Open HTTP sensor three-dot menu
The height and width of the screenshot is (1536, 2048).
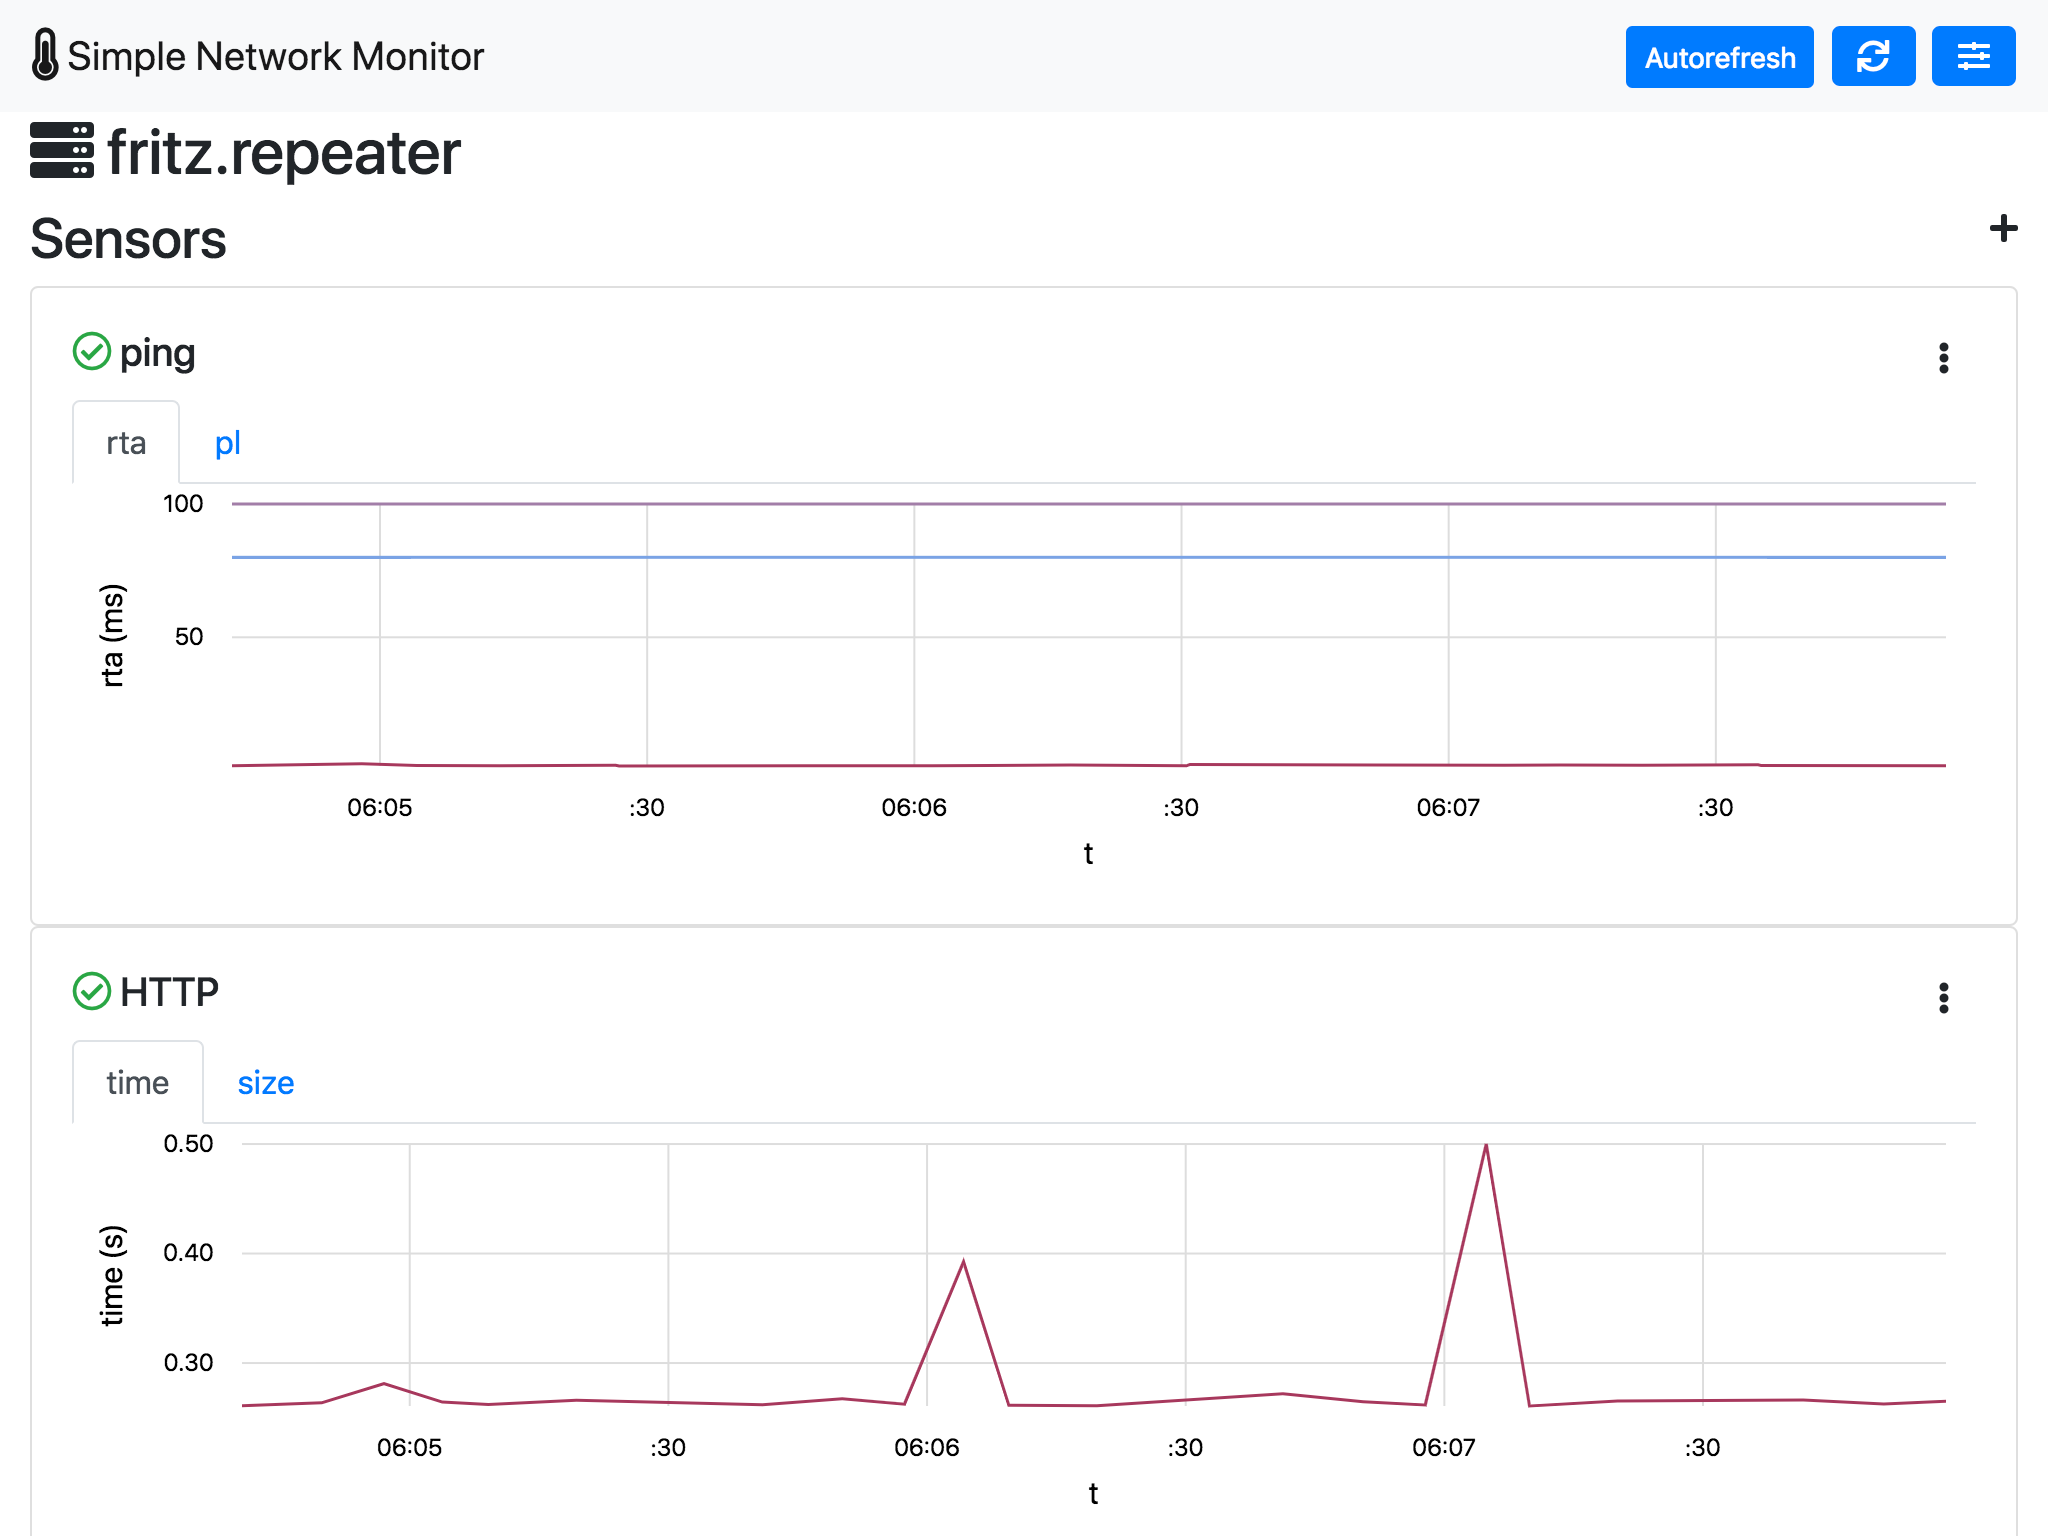(1943, 998)
